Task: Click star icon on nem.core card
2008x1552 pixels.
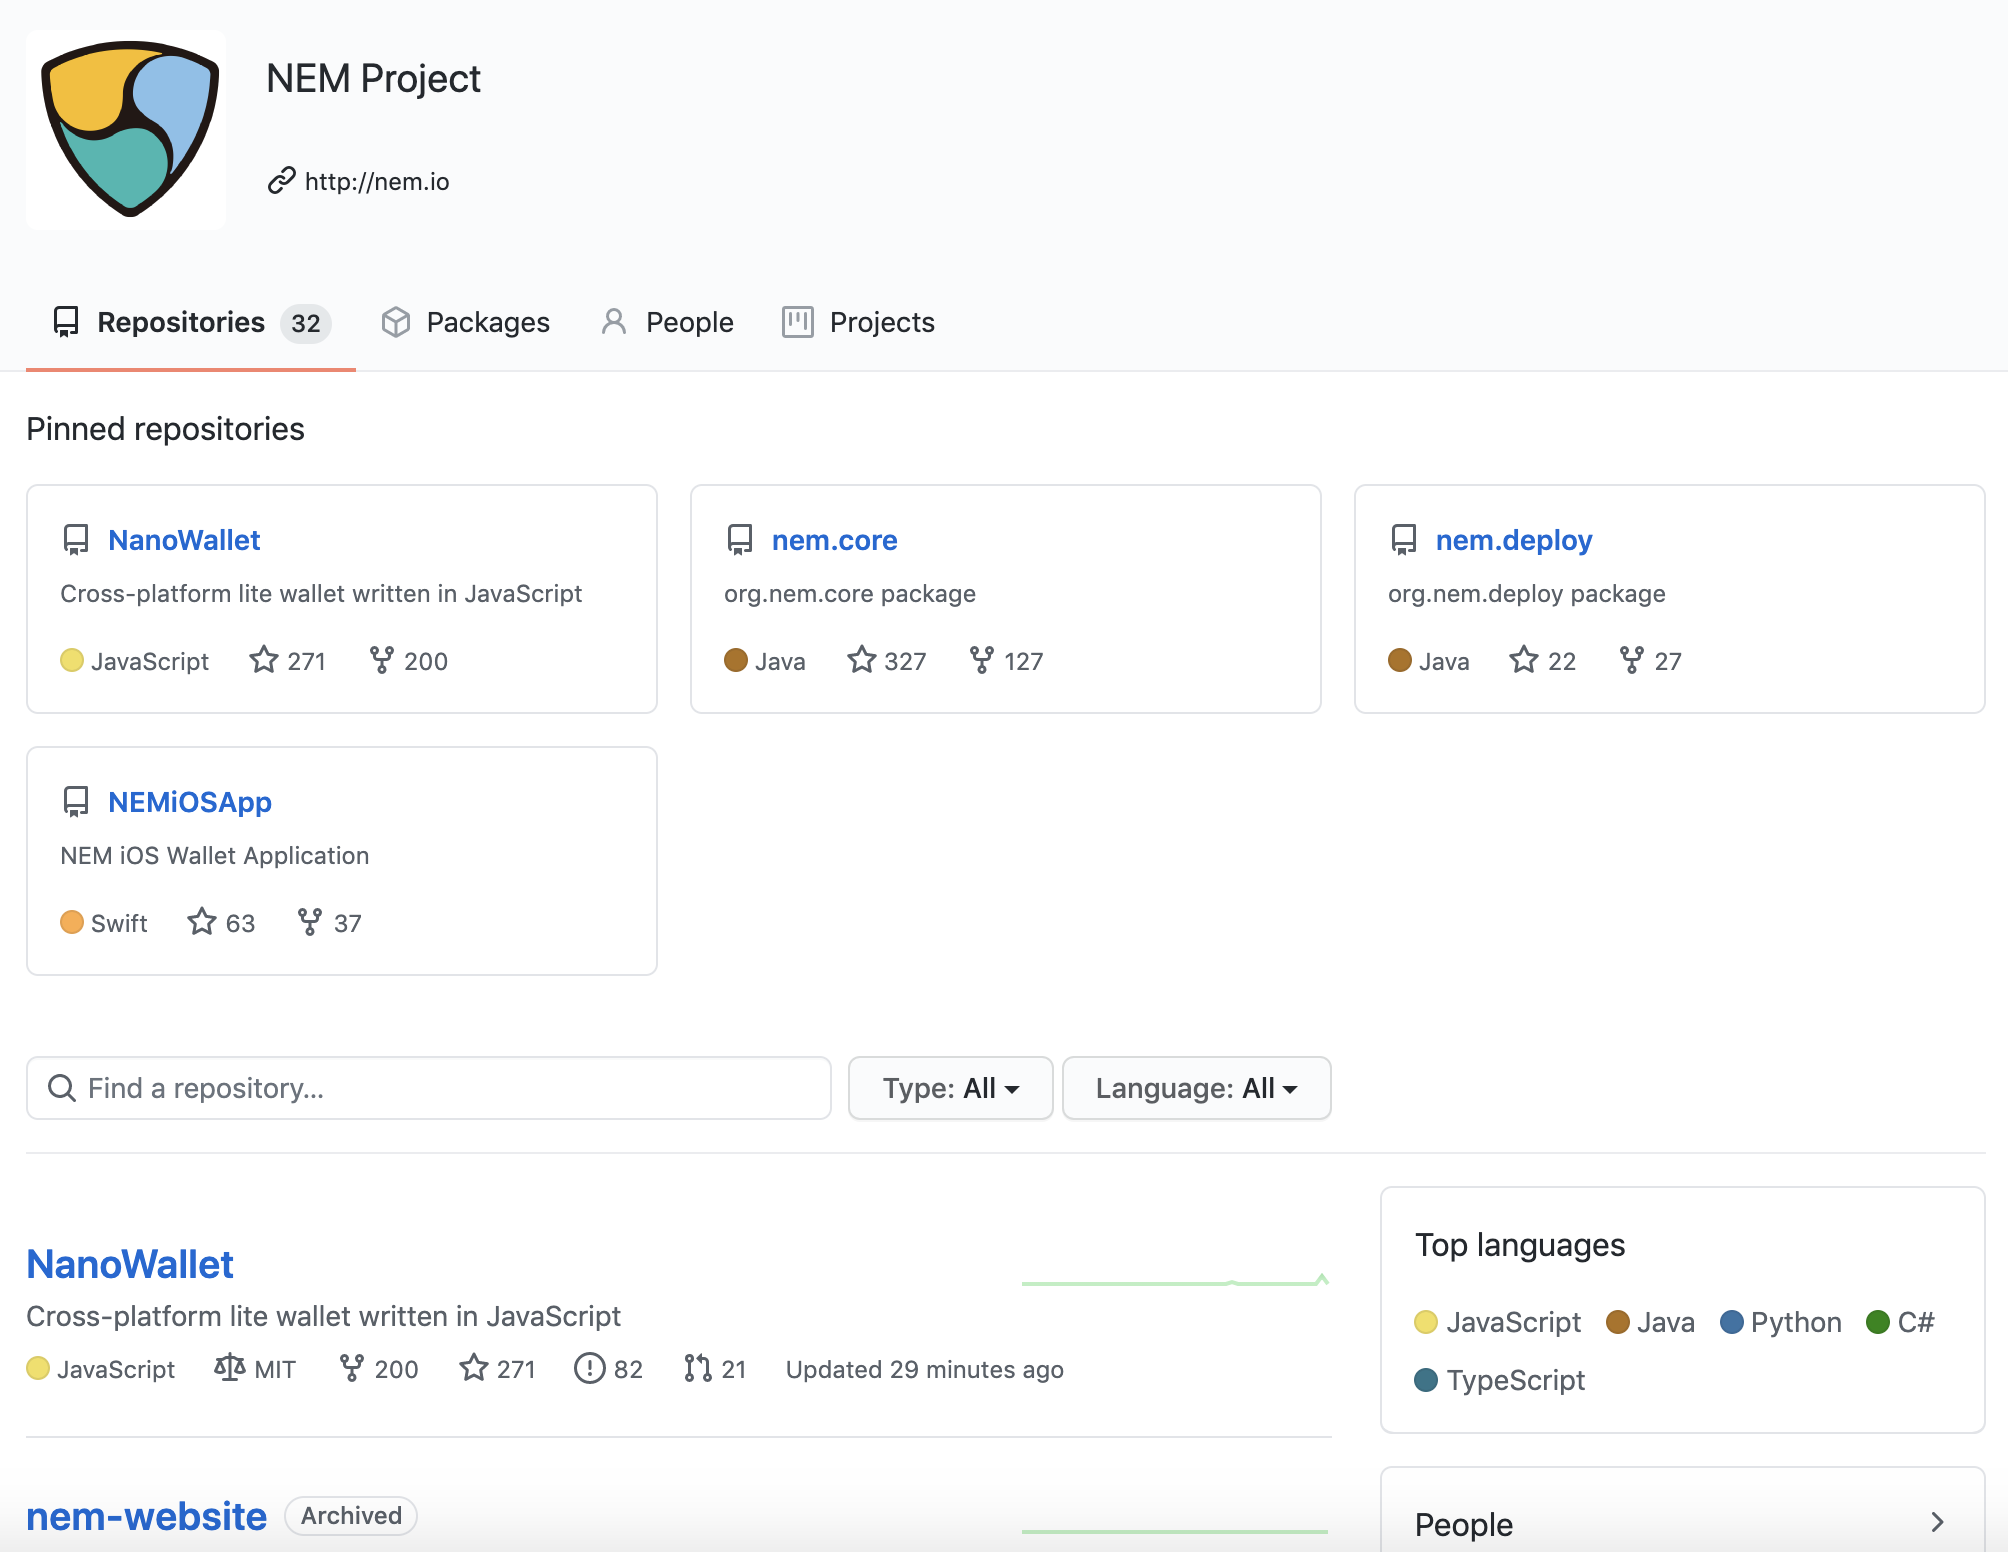Action: point(861,660)
